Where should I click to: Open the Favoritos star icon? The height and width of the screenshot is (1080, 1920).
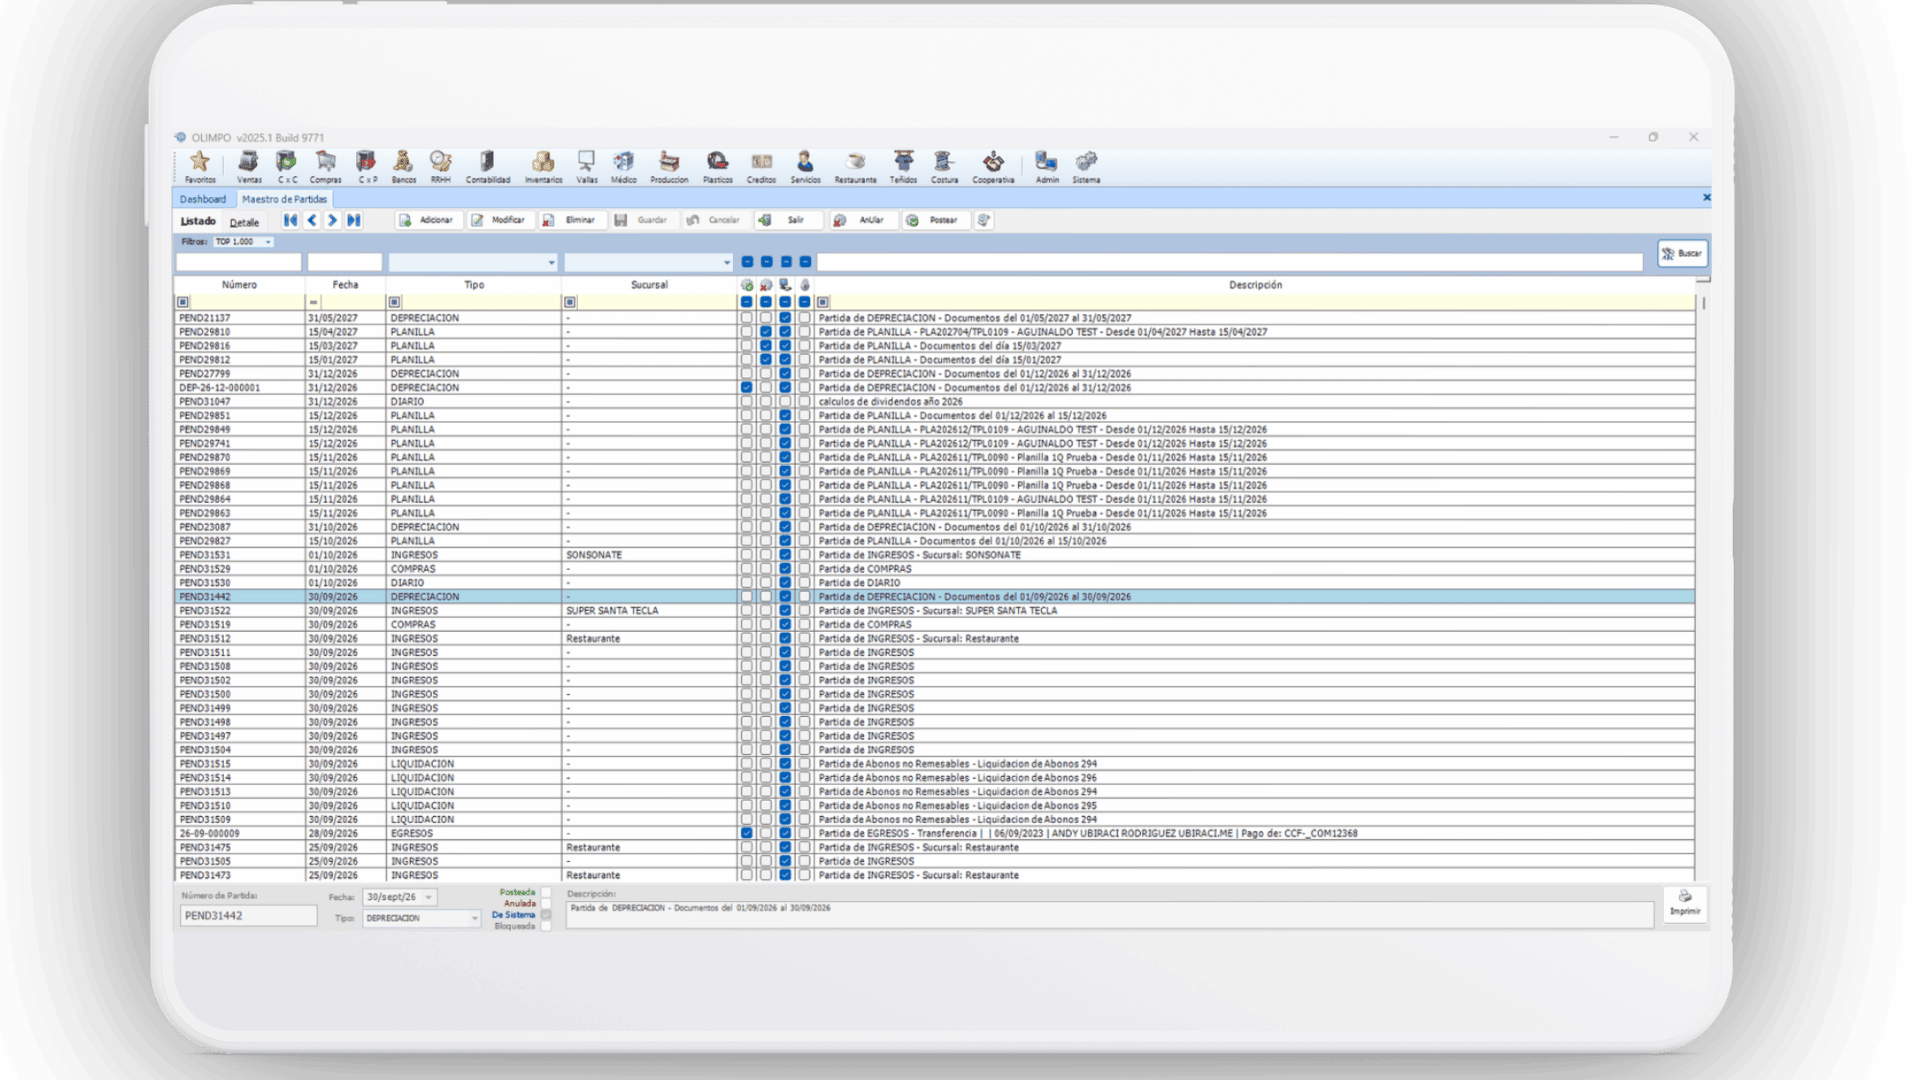(200, 166)
